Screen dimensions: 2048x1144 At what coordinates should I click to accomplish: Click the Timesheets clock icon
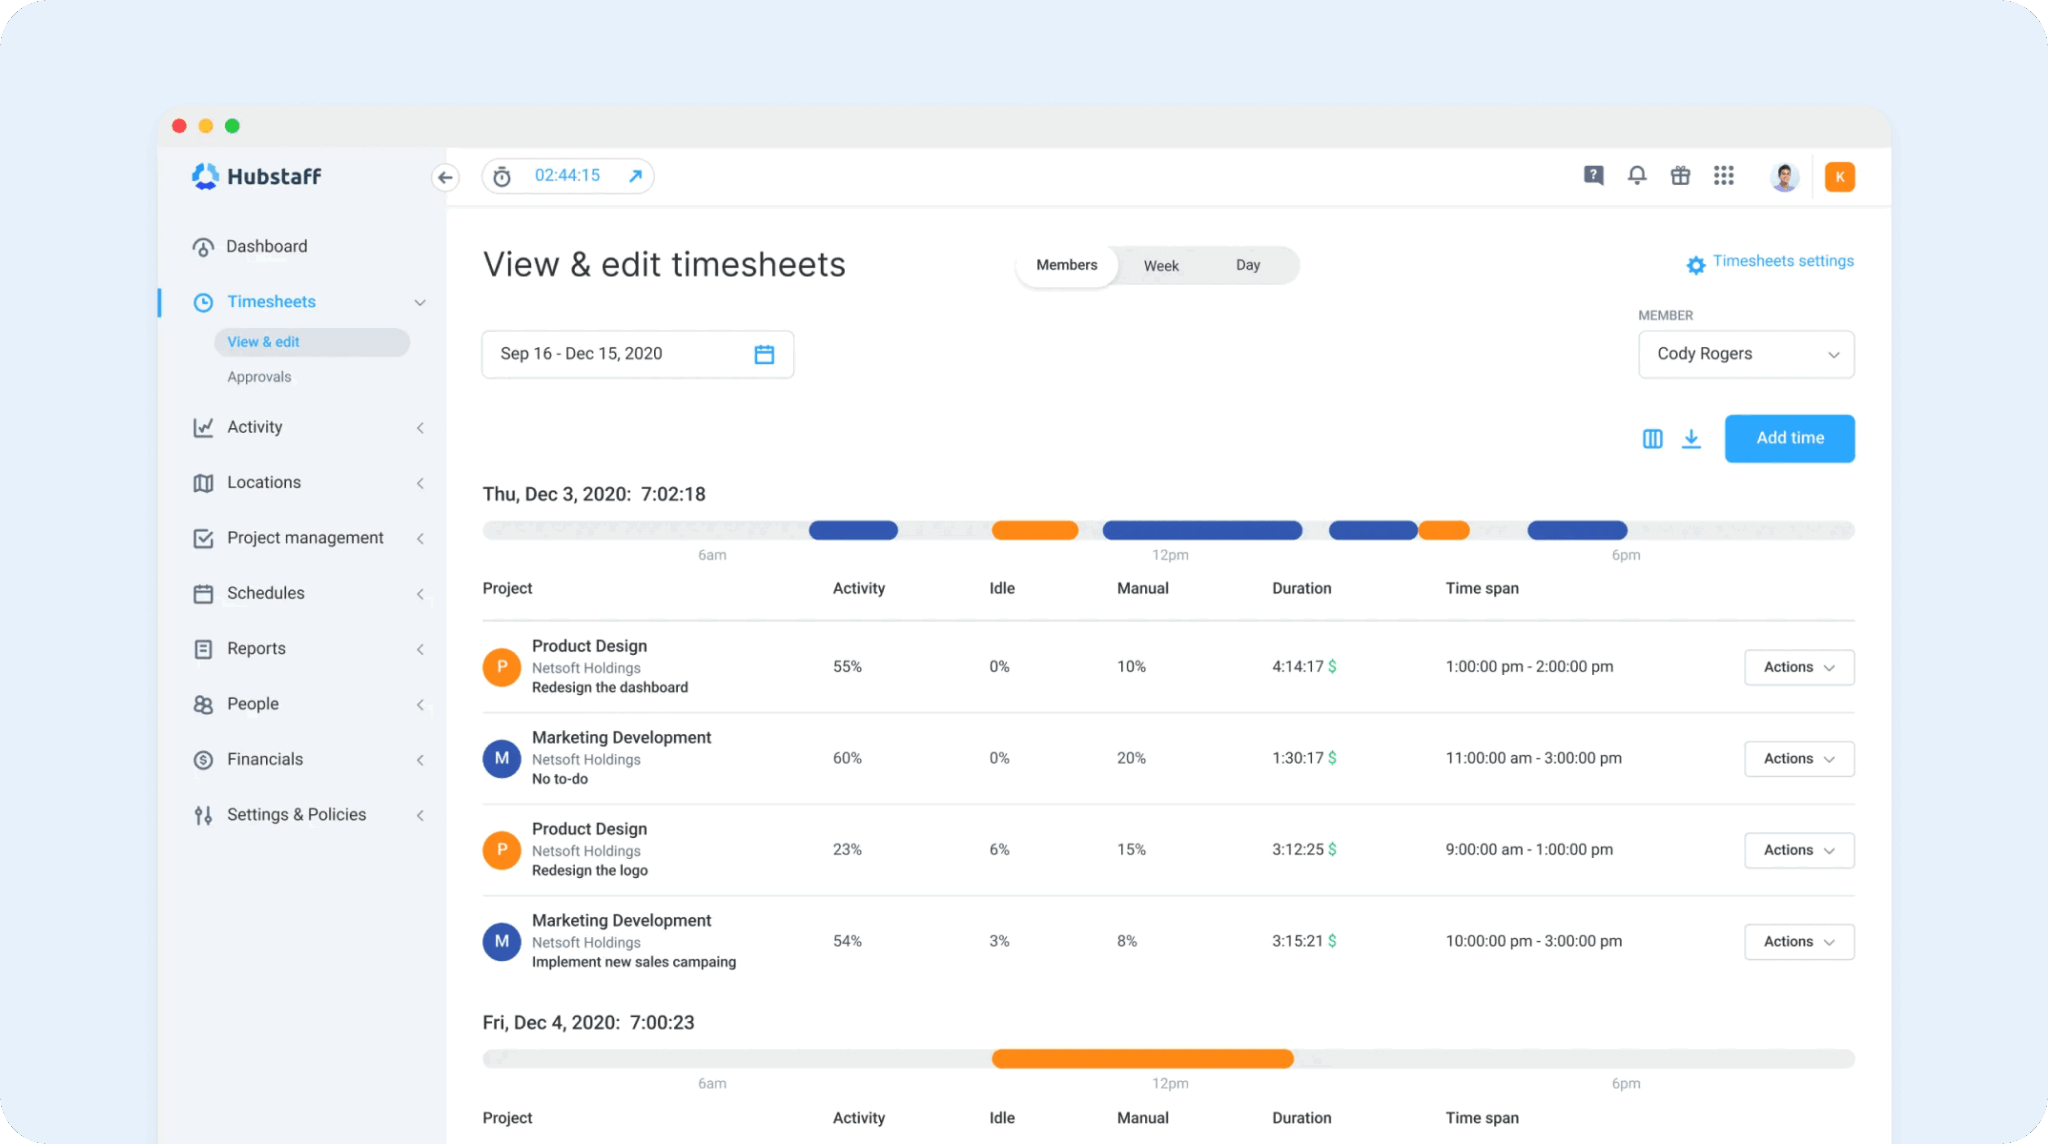[203, 302]
